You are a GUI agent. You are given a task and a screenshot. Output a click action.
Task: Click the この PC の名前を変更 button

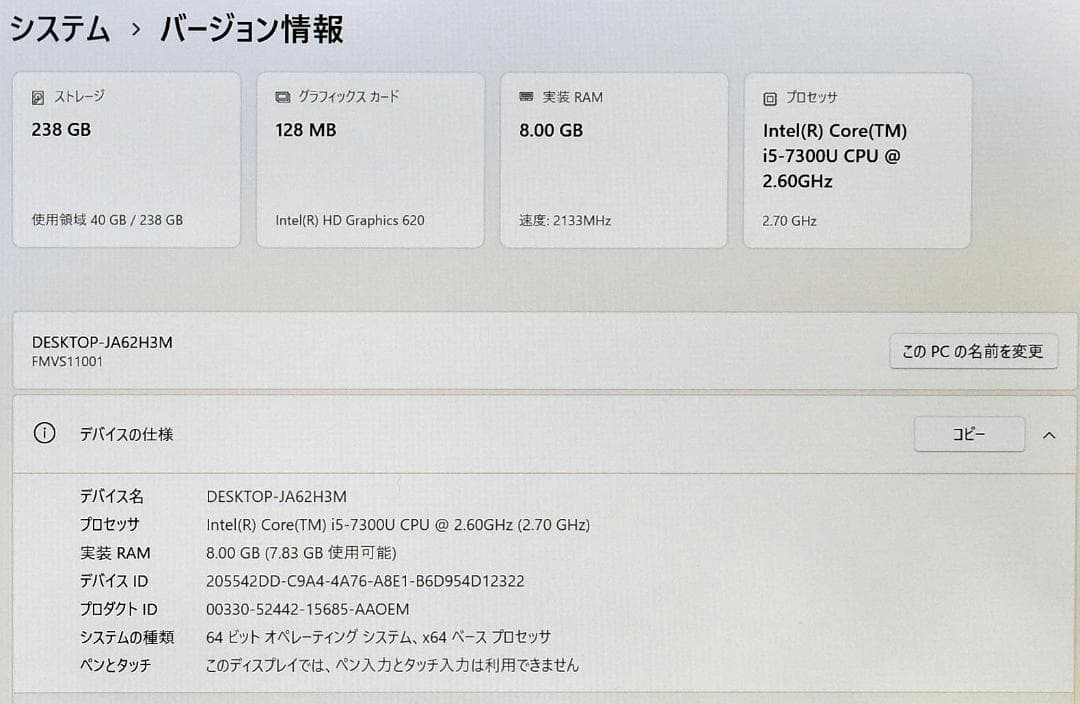[x=973, y=351]
